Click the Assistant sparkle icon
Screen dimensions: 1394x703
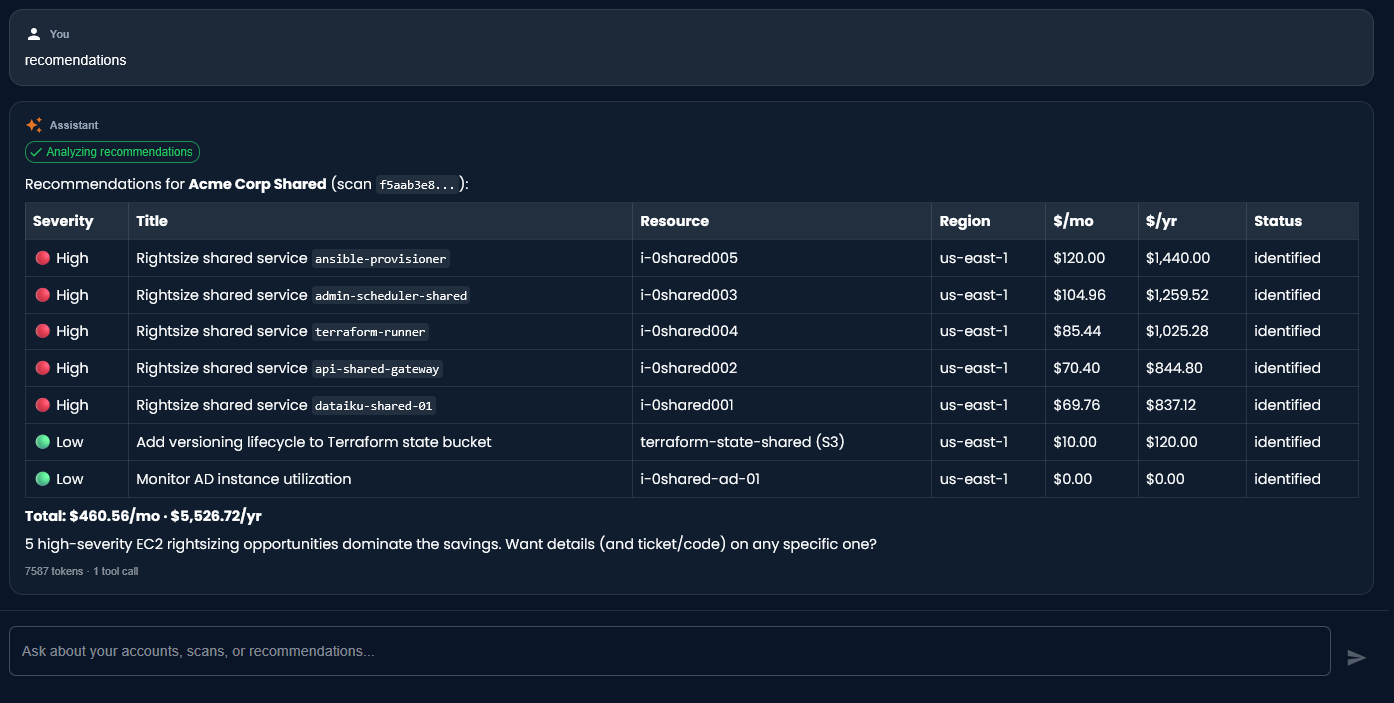[x=34, y=125]
